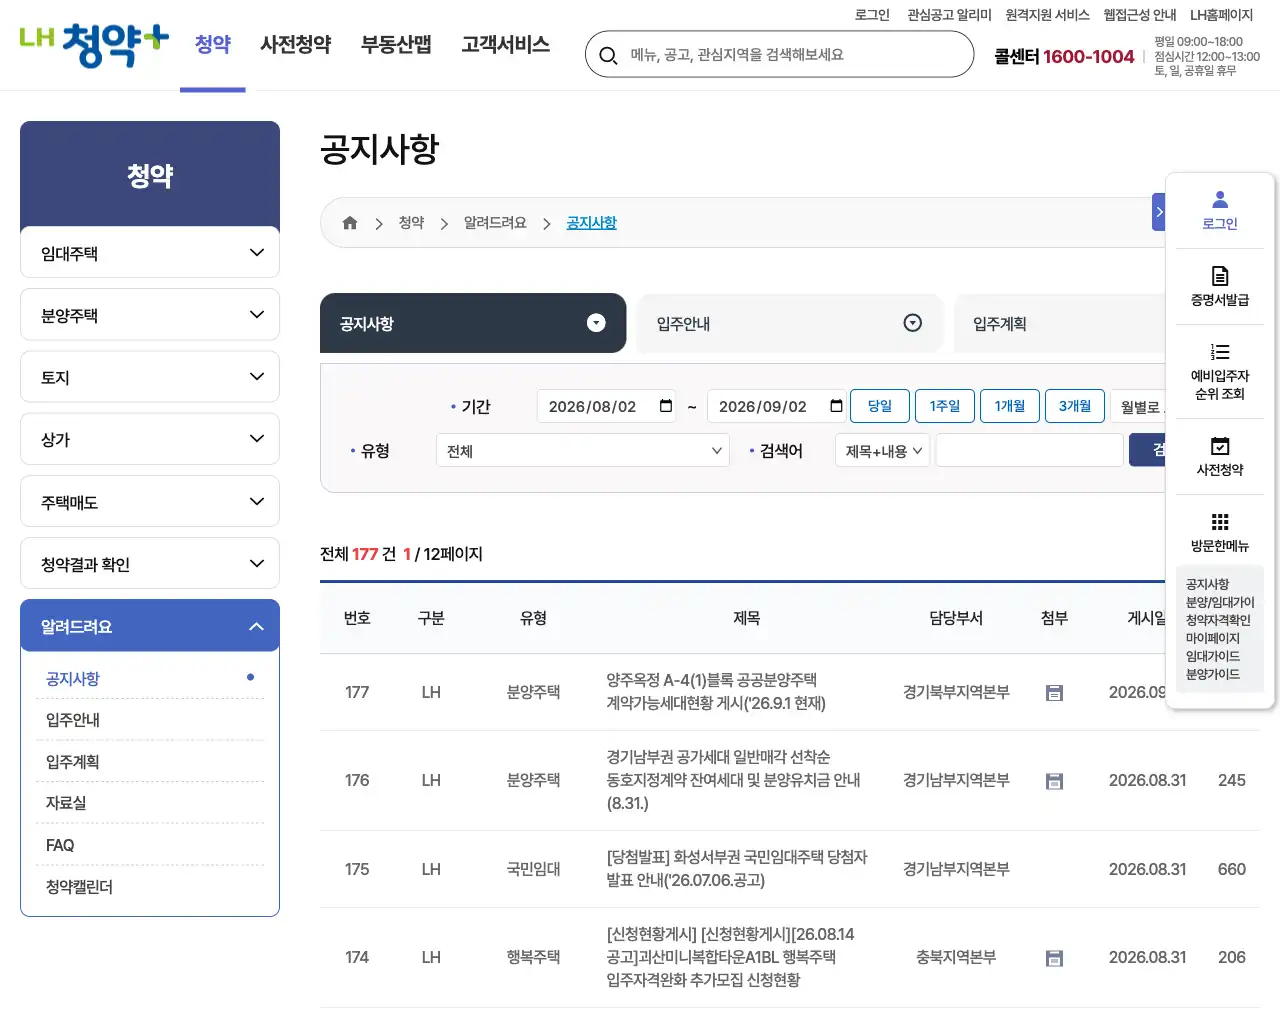Click 청약 in breadcrumb
The image size is (1280, 1024).
(411, 223)
